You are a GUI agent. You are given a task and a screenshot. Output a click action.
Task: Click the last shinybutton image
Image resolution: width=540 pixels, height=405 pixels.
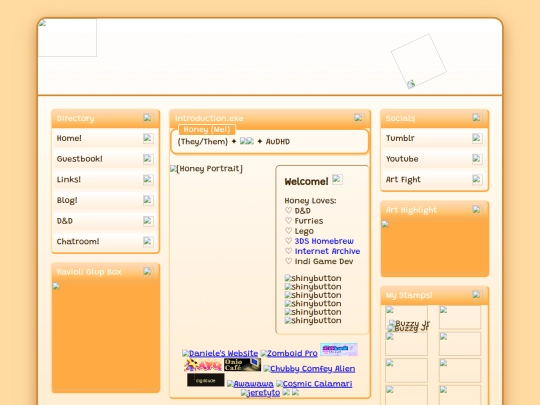(313, 321)
